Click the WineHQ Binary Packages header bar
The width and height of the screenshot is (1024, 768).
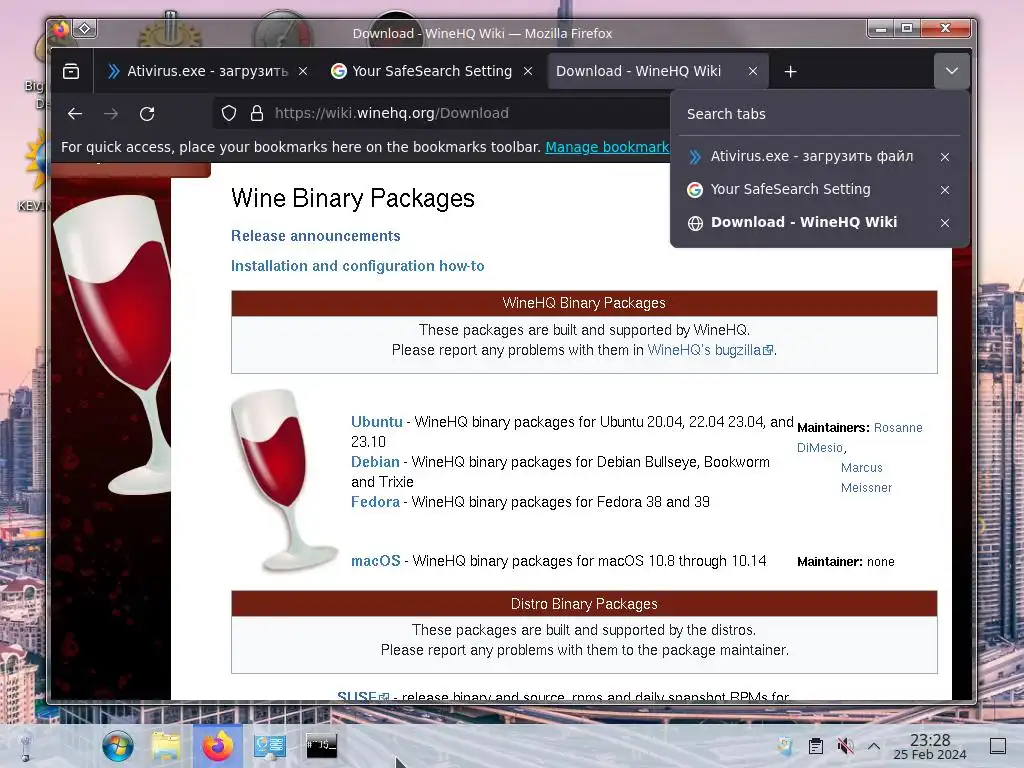(x=584, y=303)
